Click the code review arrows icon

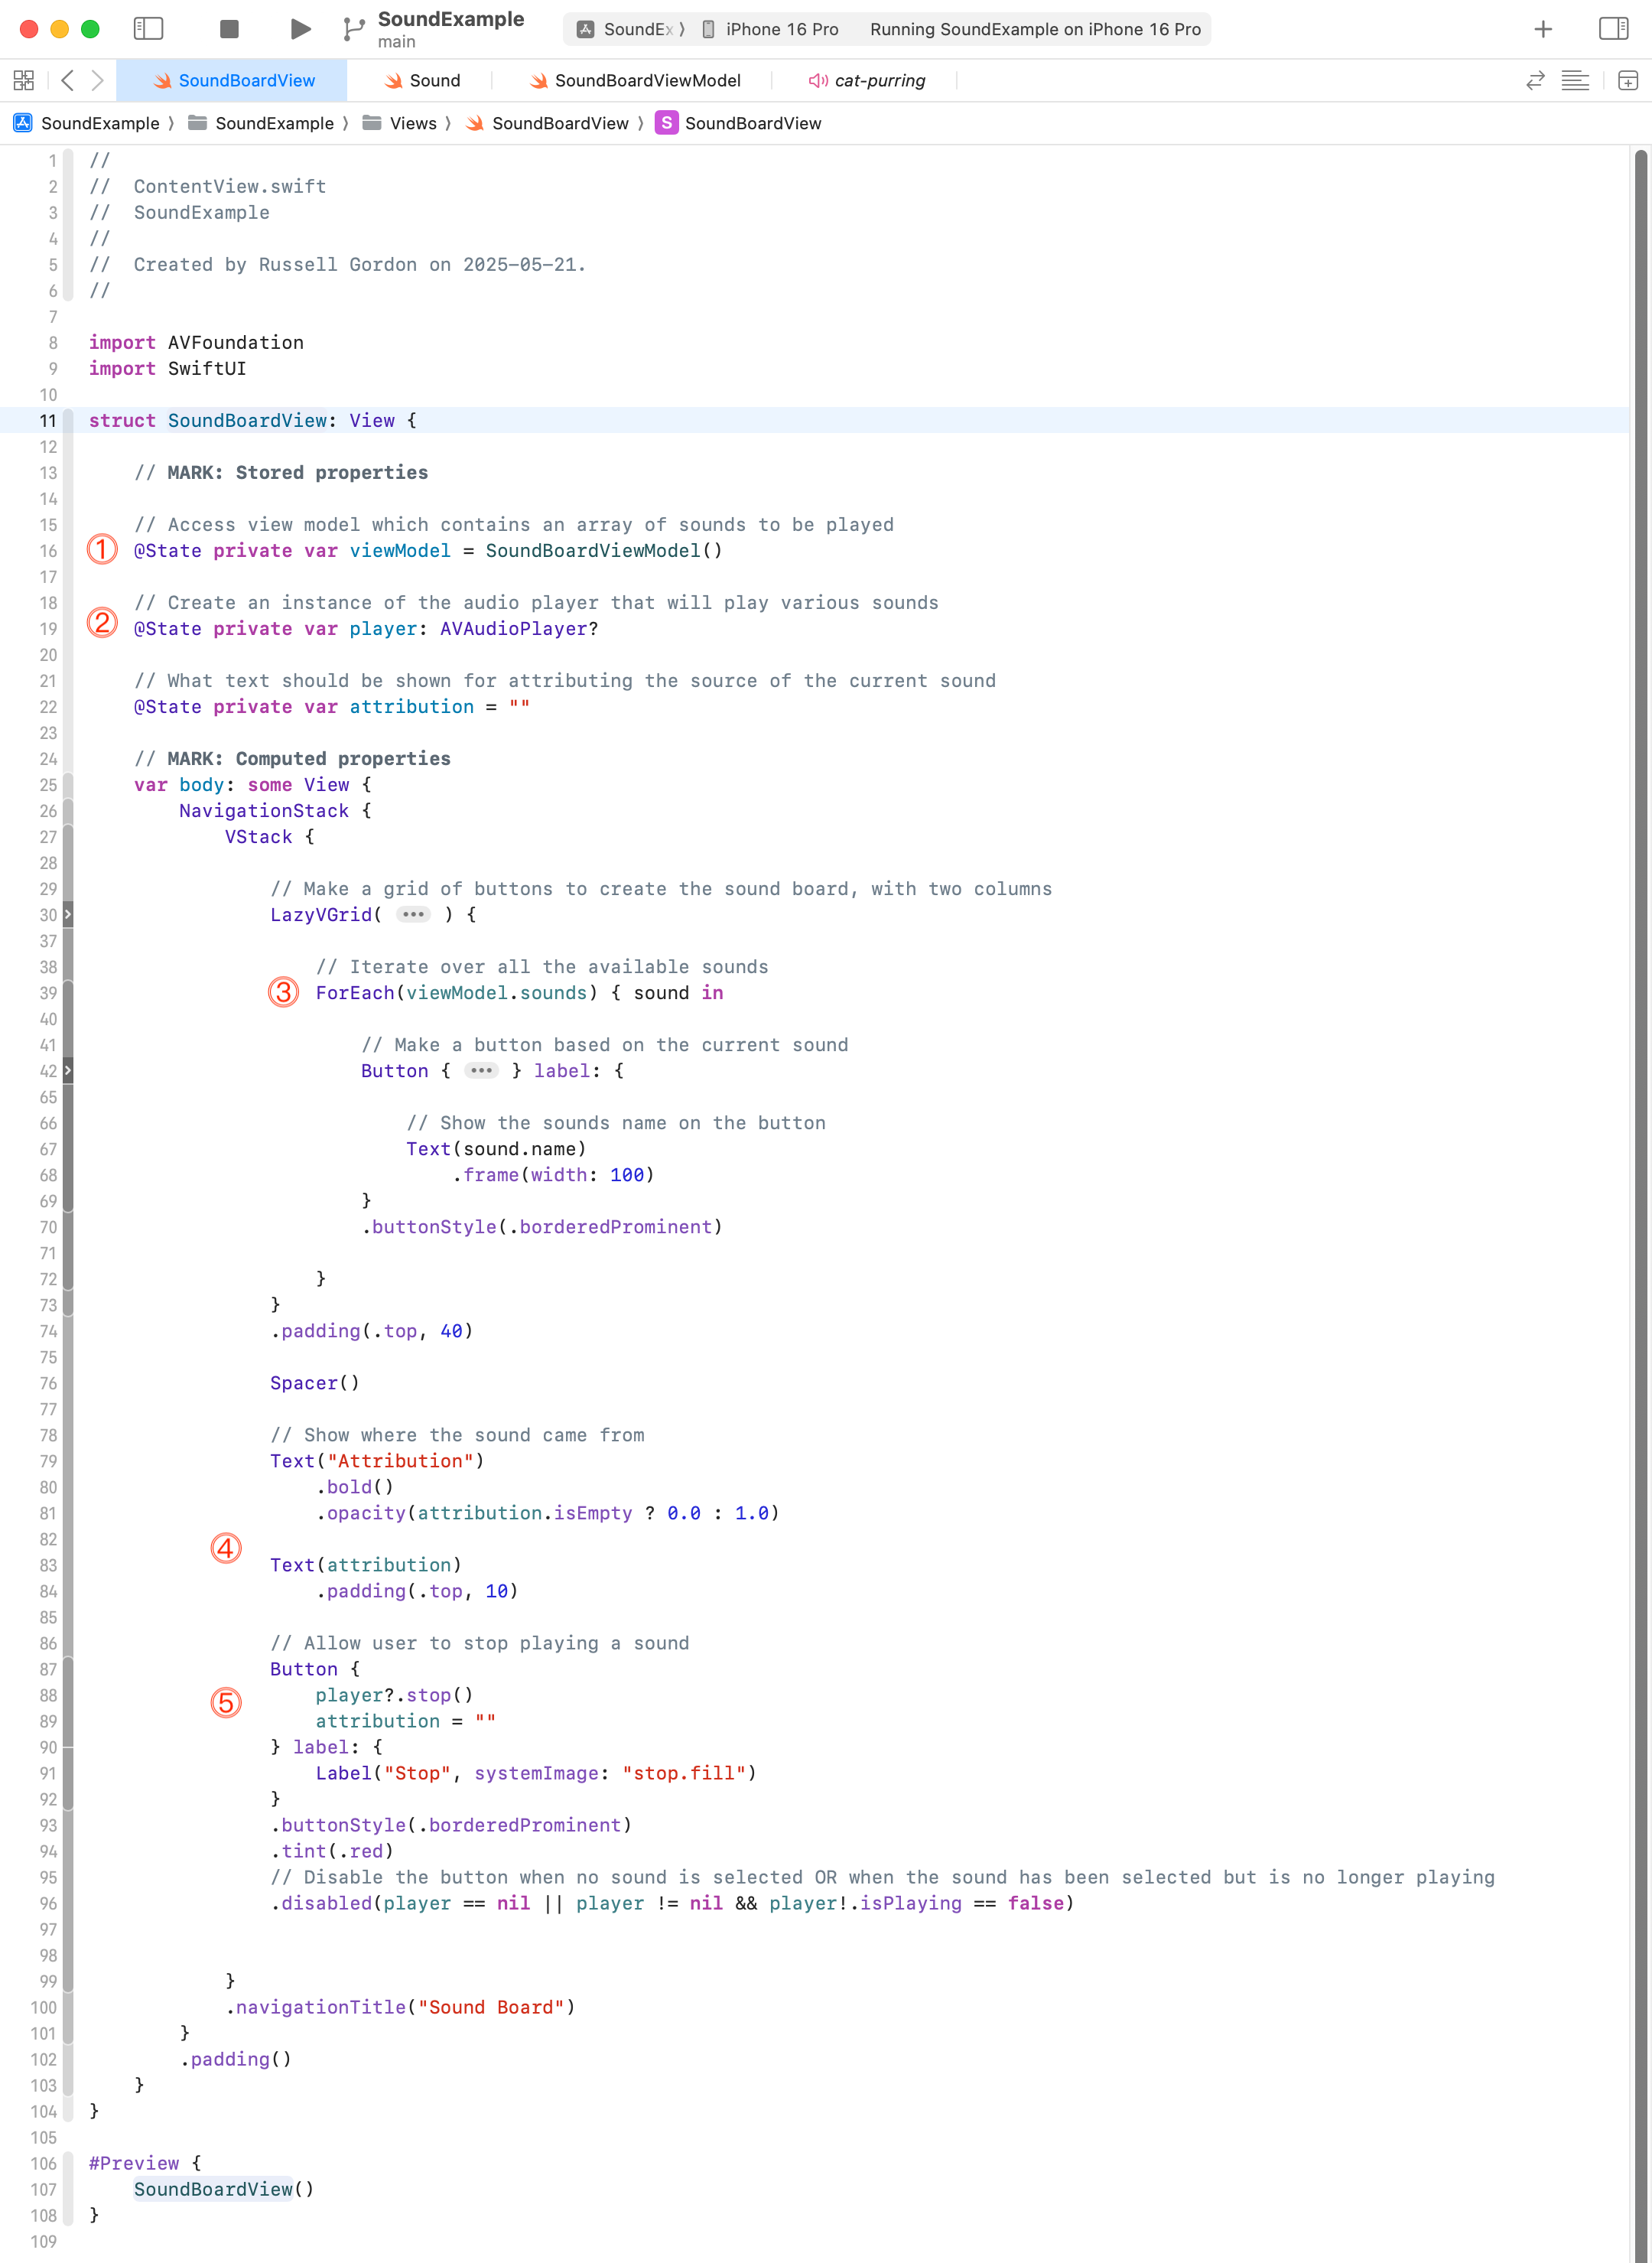click(1535, 81)
